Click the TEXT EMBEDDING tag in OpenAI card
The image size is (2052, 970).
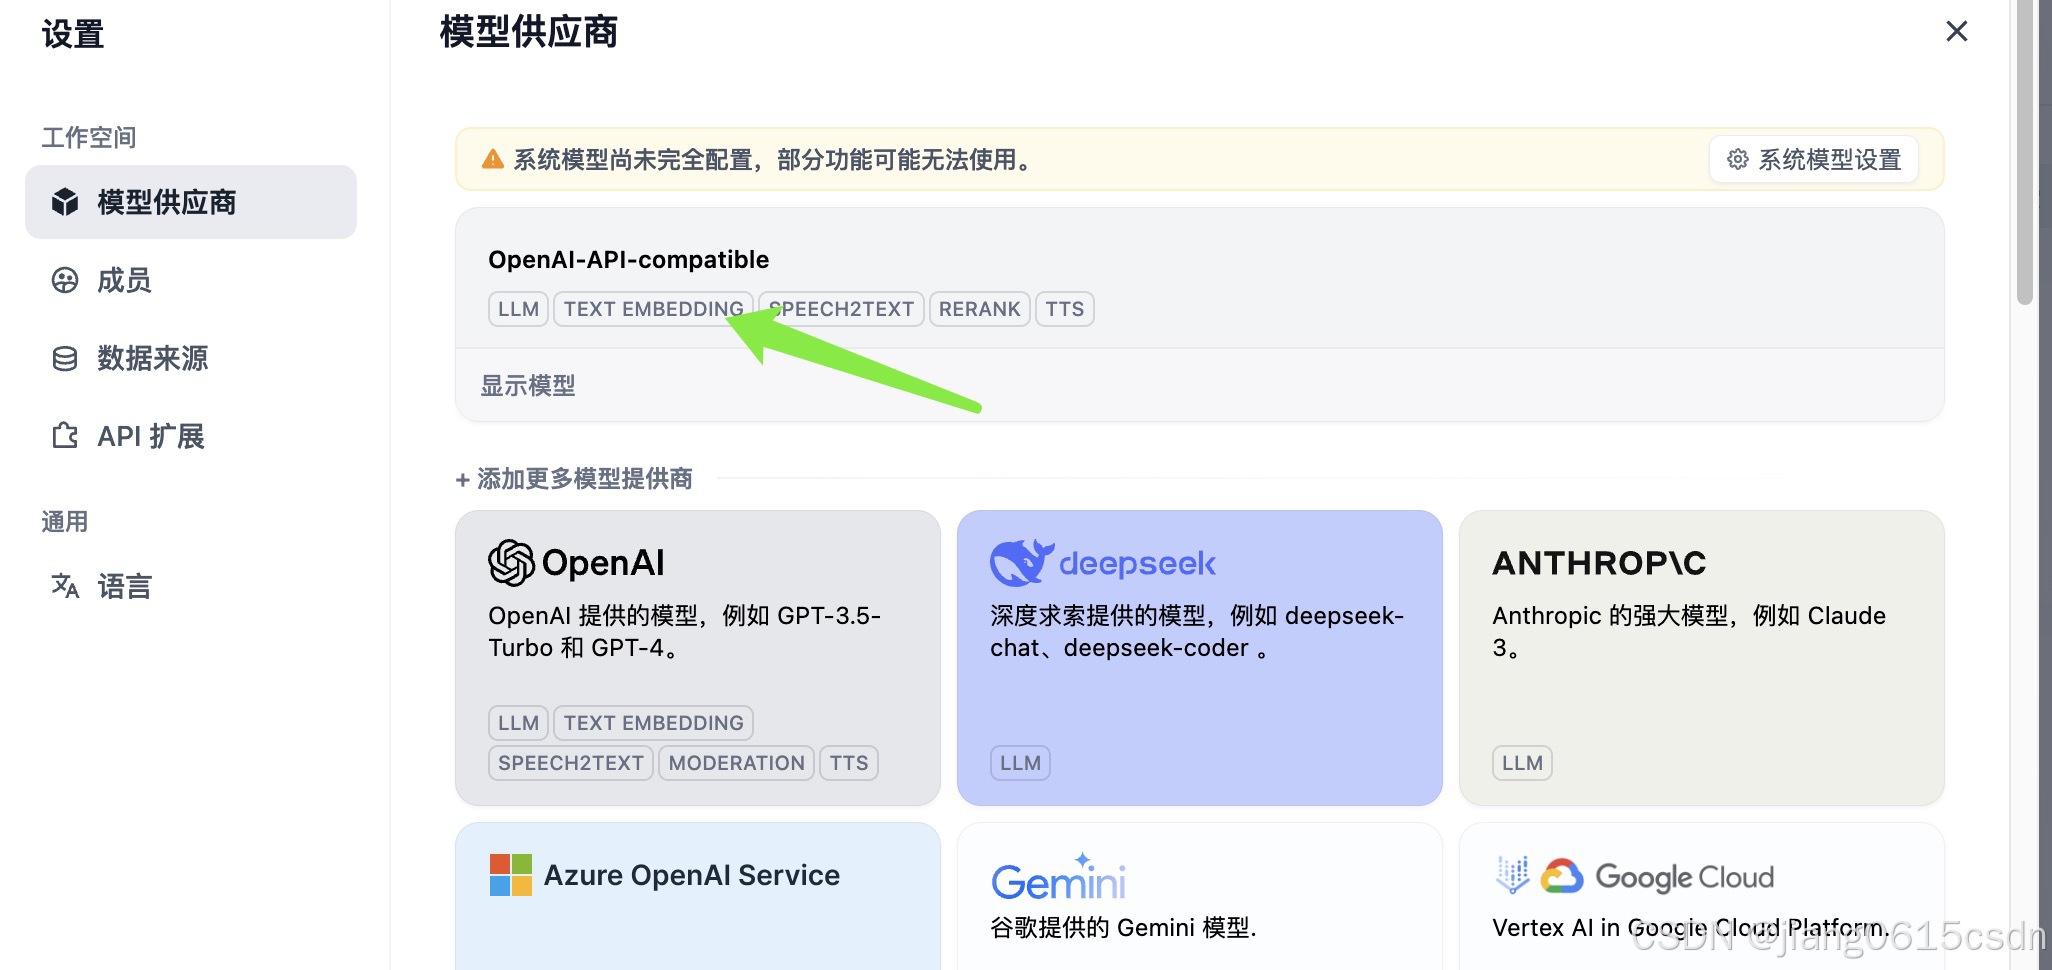click(x=653, y=723)
